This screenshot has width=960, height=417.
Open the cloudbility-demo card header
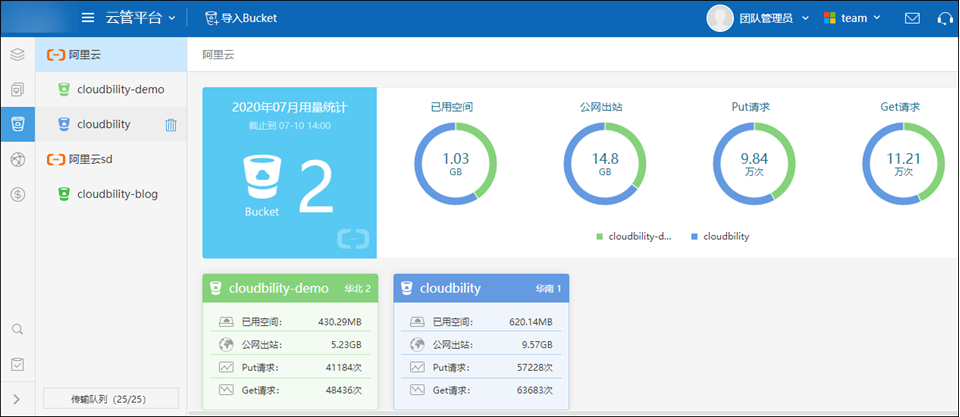point(290,288)
